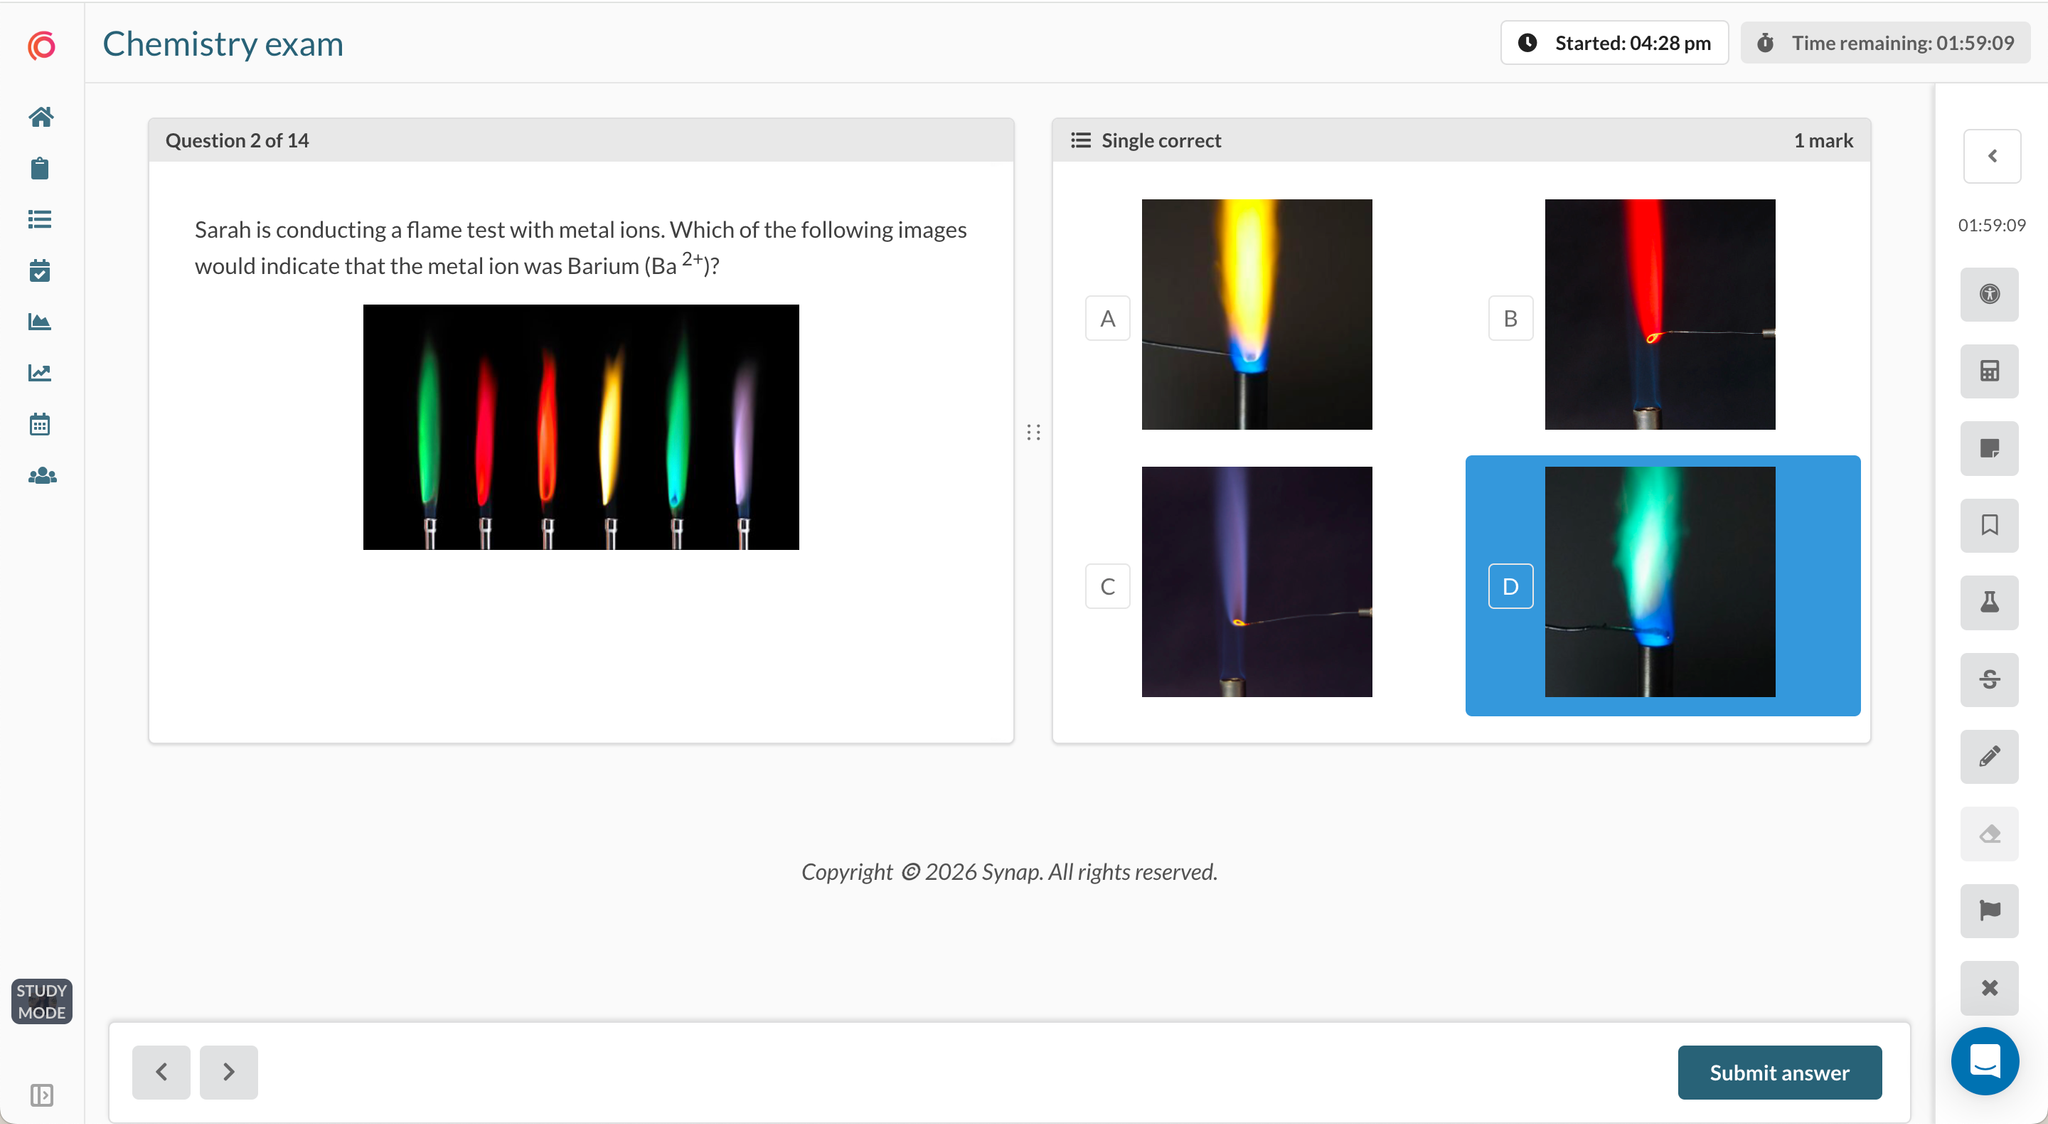The height and width of the screenshot is (1124, 2048).
Task: Flag this question
Action: tap(1990, 911)
